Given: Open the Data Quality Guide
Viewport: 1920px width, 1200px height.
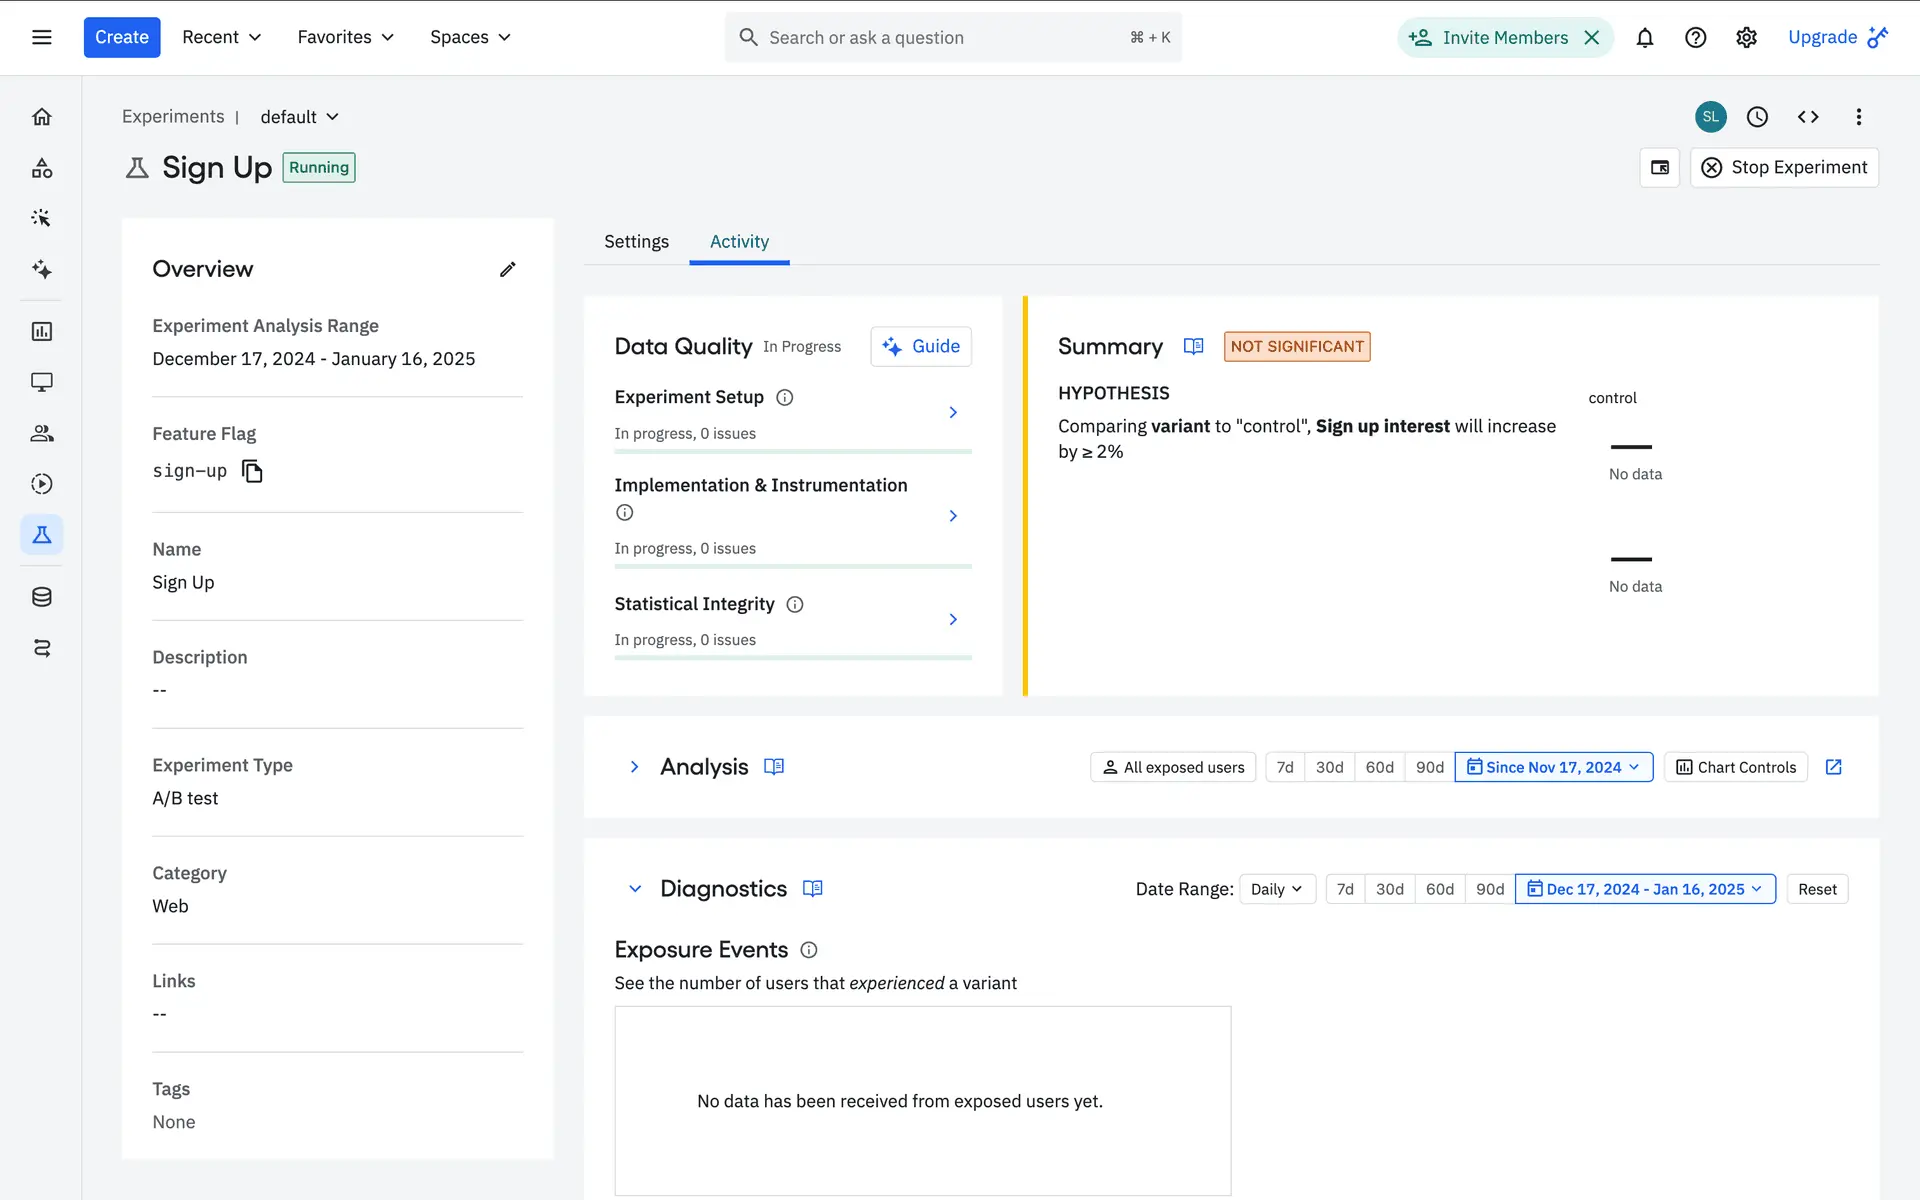Looking at the screenshot, I should [x=921, y=346].
